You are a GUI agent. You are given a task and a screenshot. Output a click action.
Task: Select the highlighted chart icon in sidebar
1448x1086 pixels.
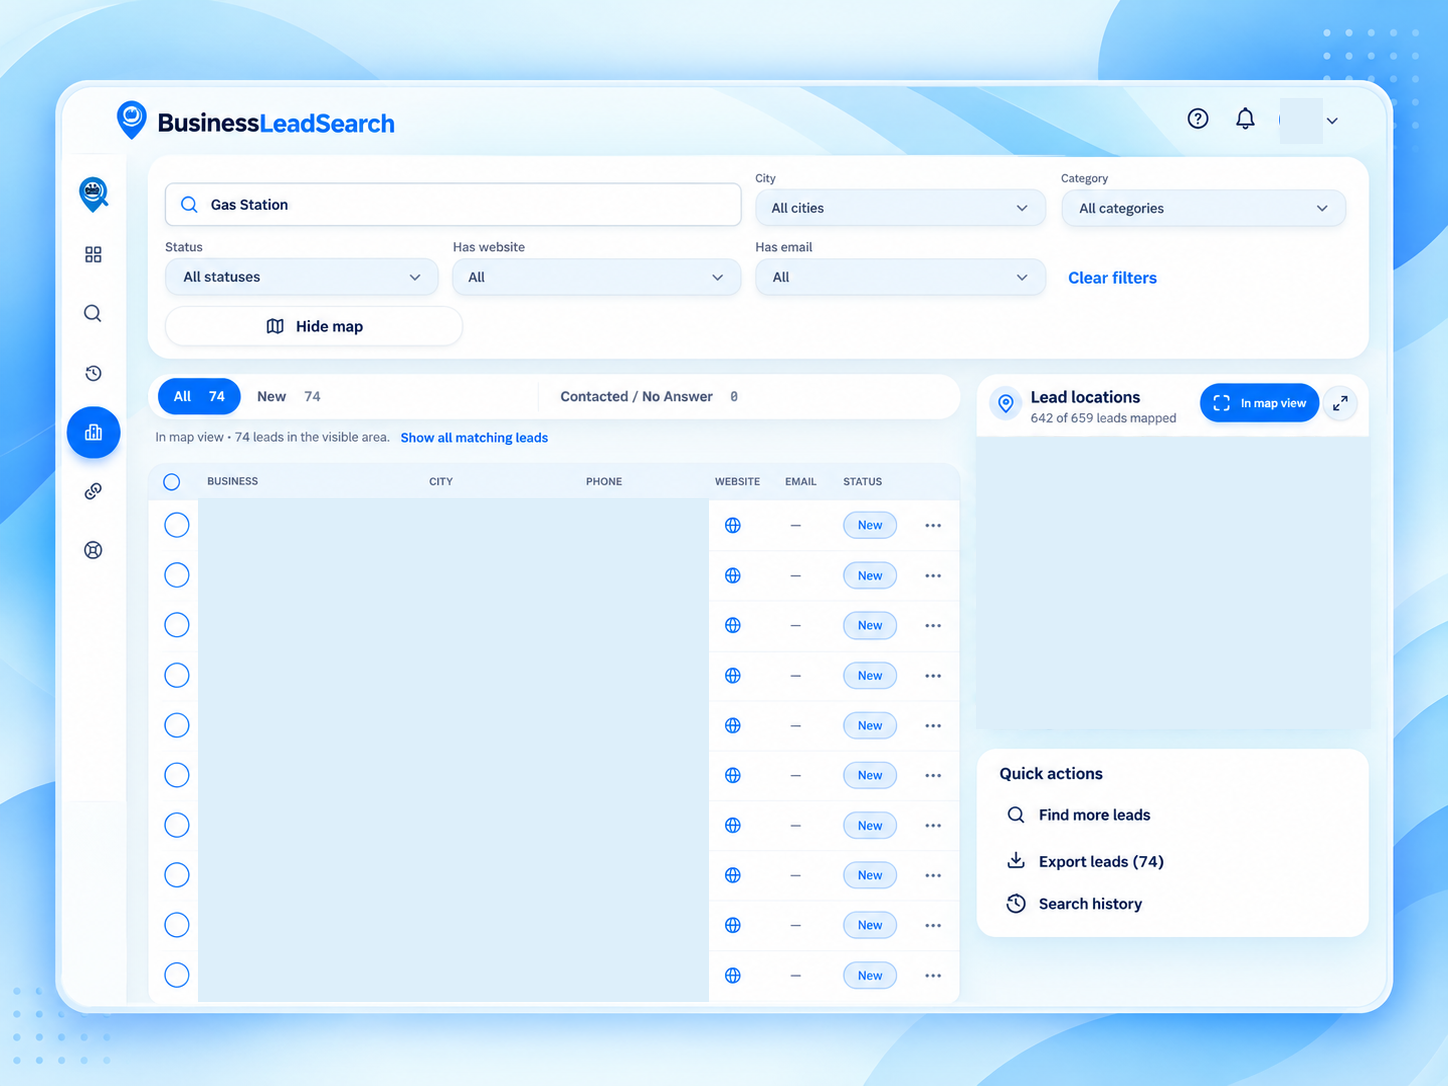93,432
